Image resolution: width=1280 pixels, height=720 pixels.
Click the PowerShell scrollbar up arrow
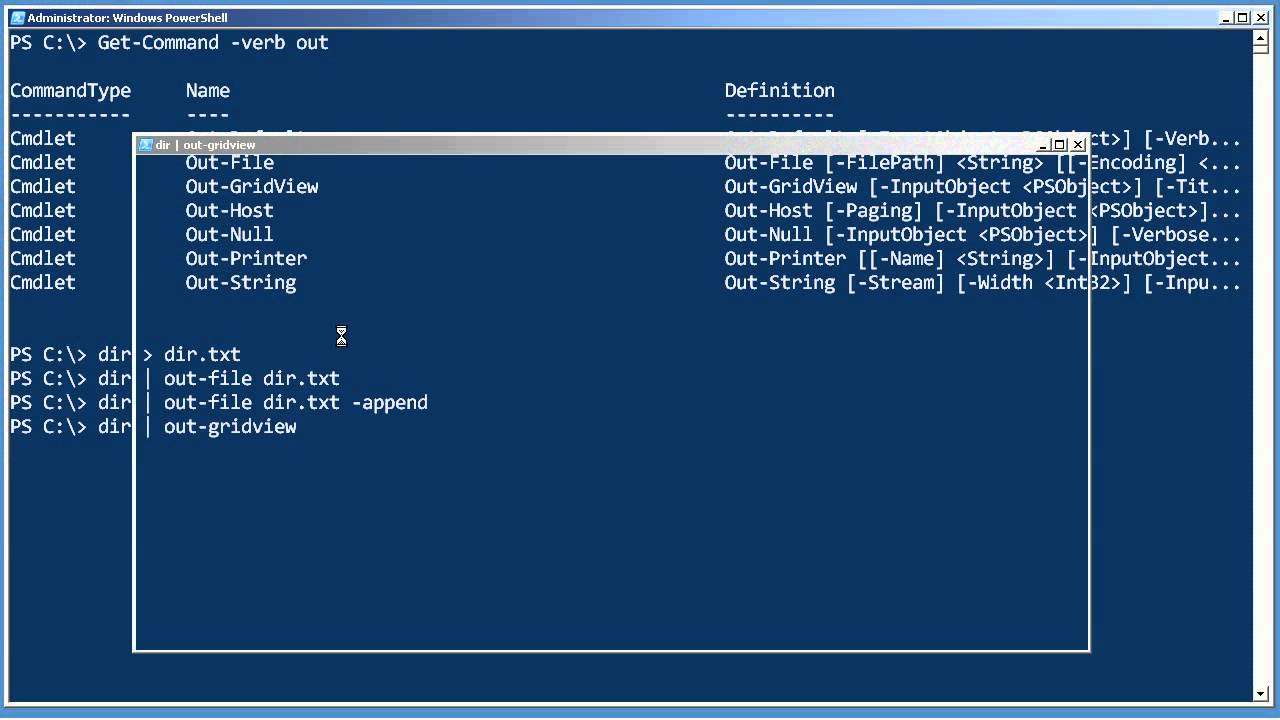1261,39
